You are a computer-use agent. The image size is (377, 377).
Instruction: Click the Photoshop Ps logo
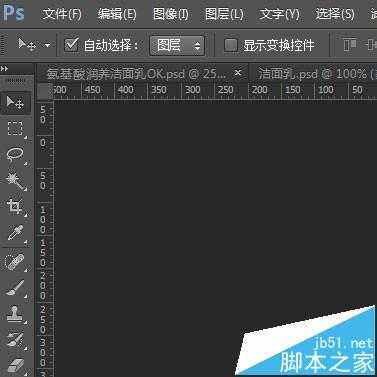click(x=14, y=13)
